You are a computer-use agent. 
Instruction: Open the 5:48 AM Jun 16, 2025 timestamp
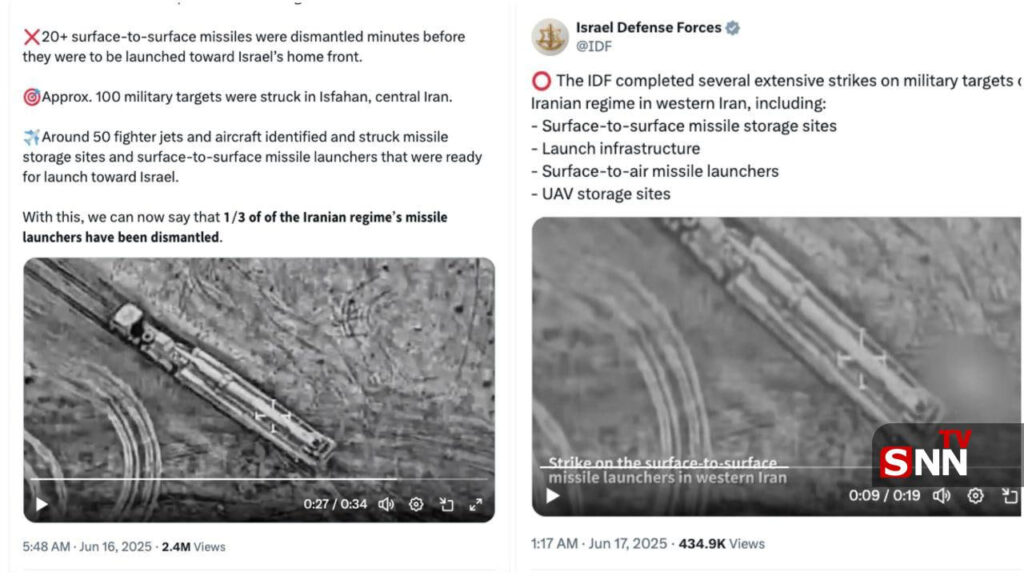tap(85, 547)
